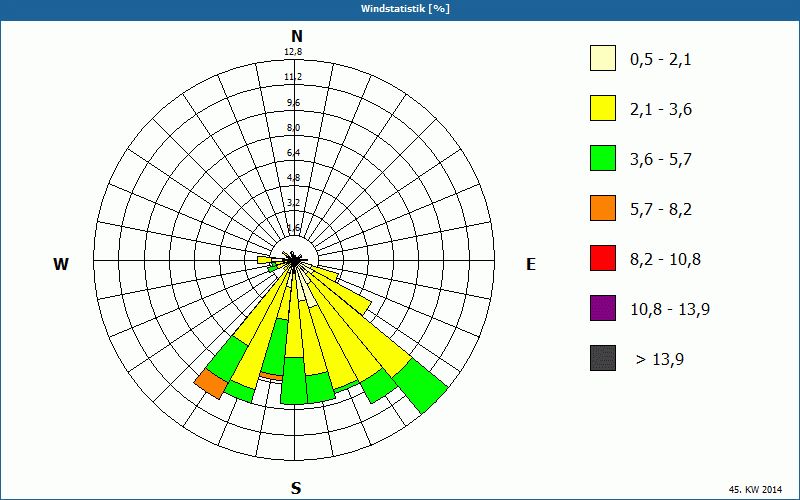
Task: Click the 9,6 ring scale value
Action: [293, 103]
